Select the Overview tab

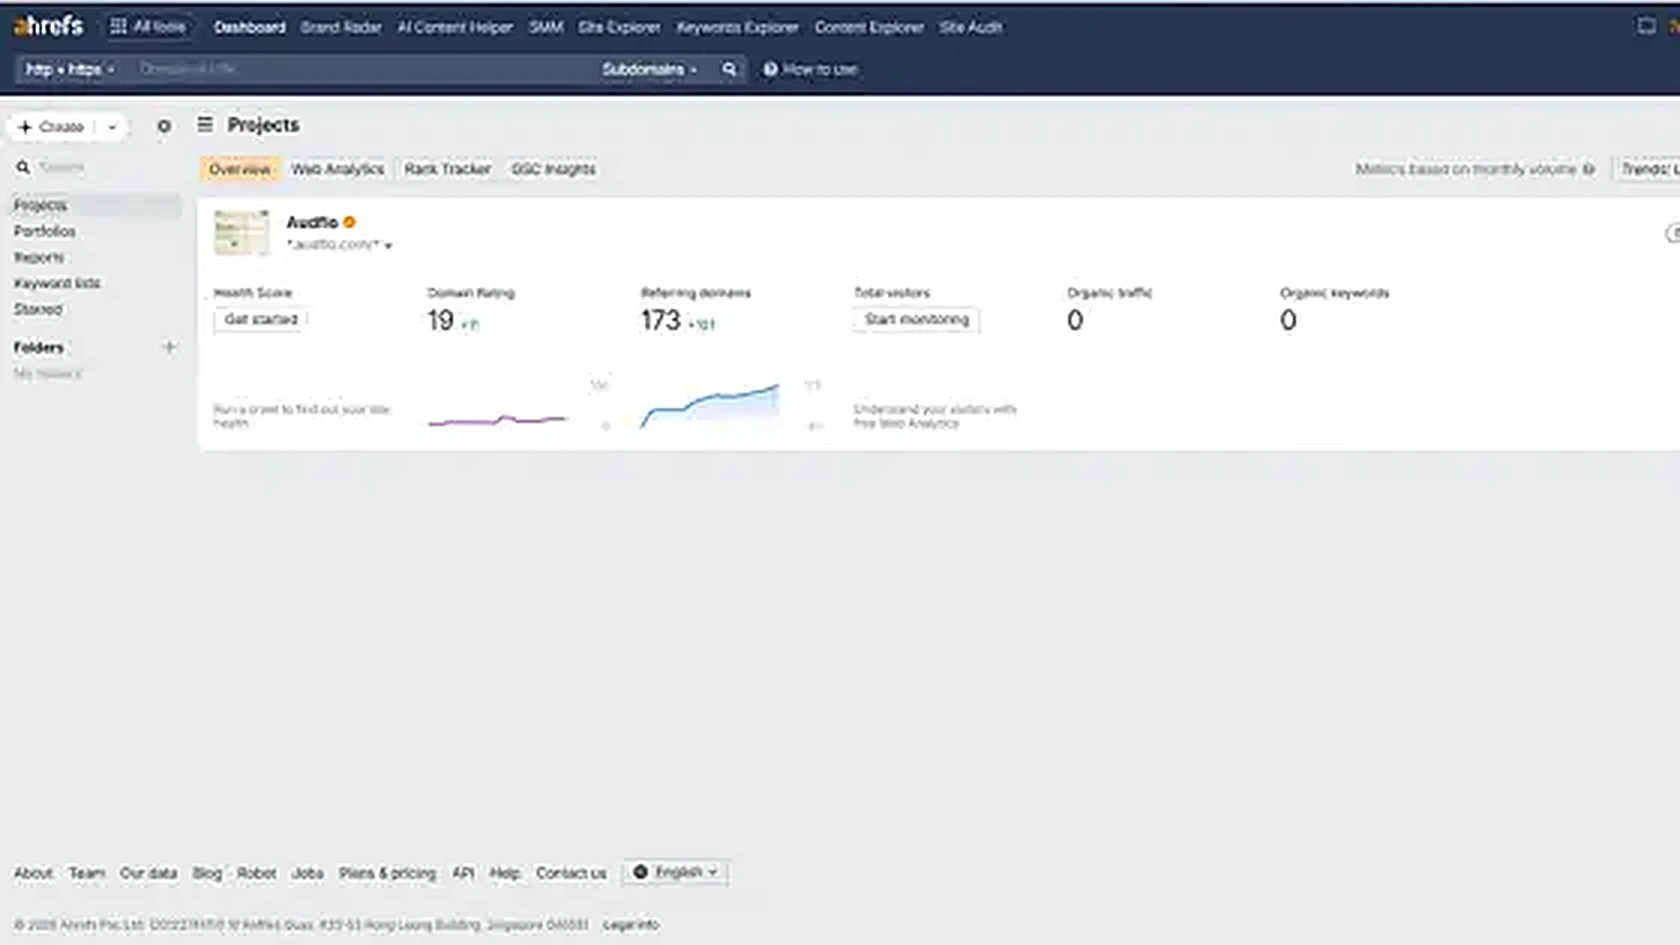239,169
